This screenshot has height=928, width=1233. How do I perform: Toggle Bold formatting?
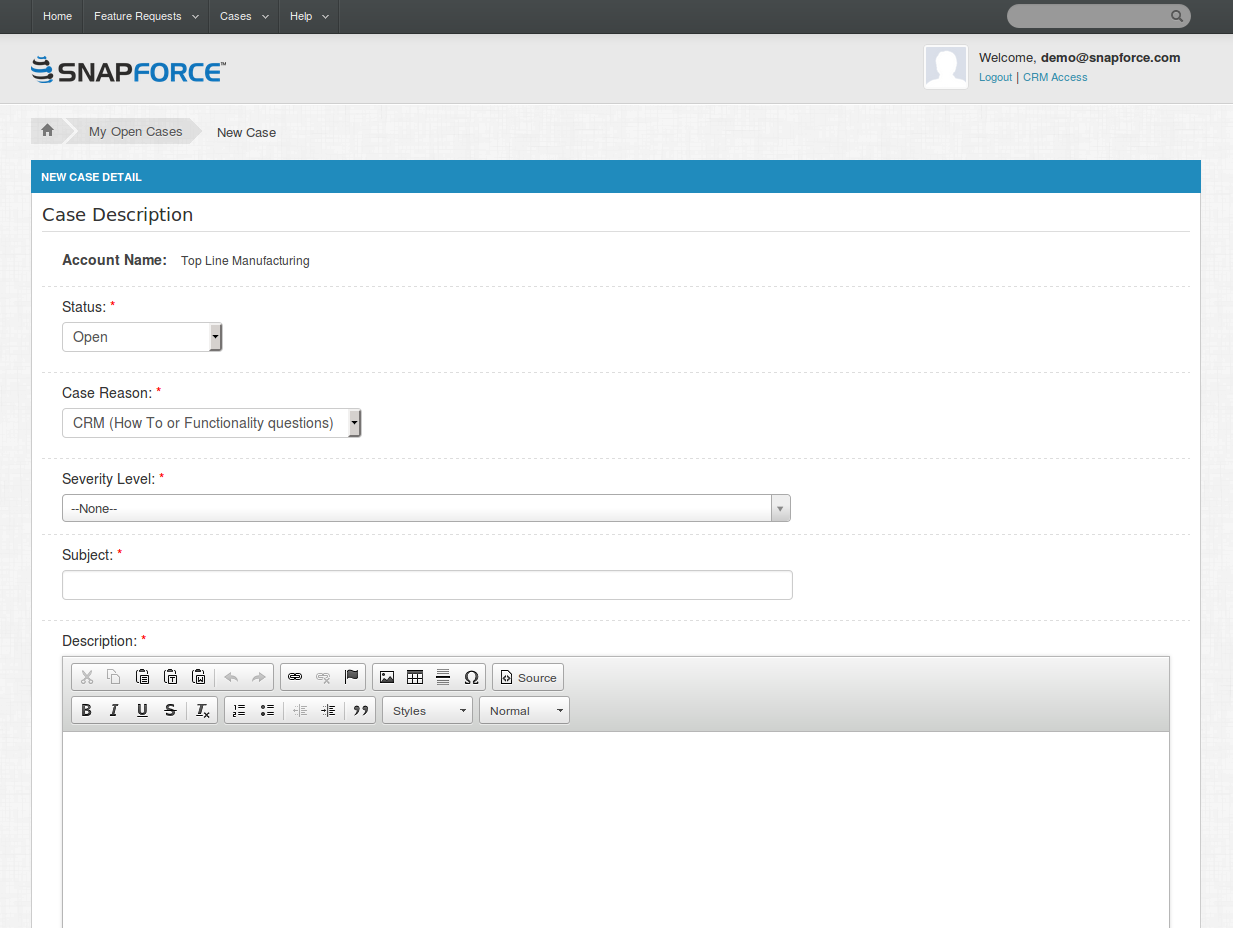(86, 711)
